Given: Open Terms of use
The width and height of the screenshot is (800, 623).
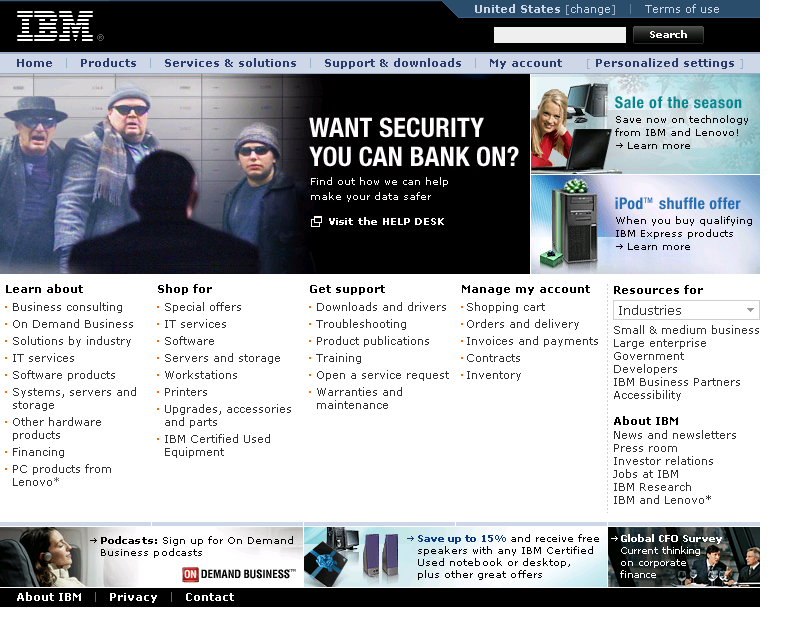Looking at the screenshot, I should click(x=682, y=9).
